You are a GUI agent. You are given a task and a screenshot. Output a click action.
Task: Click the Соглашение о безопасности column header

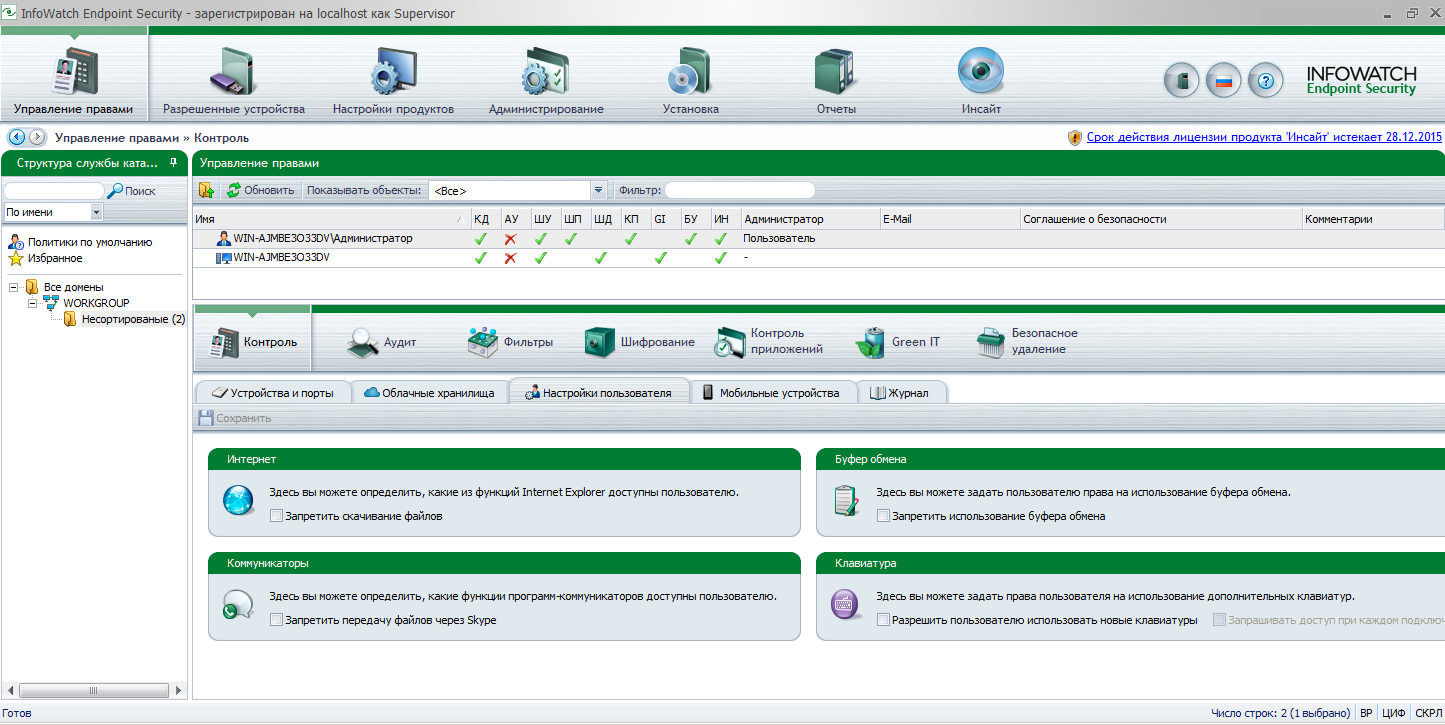pos(1160,219)
